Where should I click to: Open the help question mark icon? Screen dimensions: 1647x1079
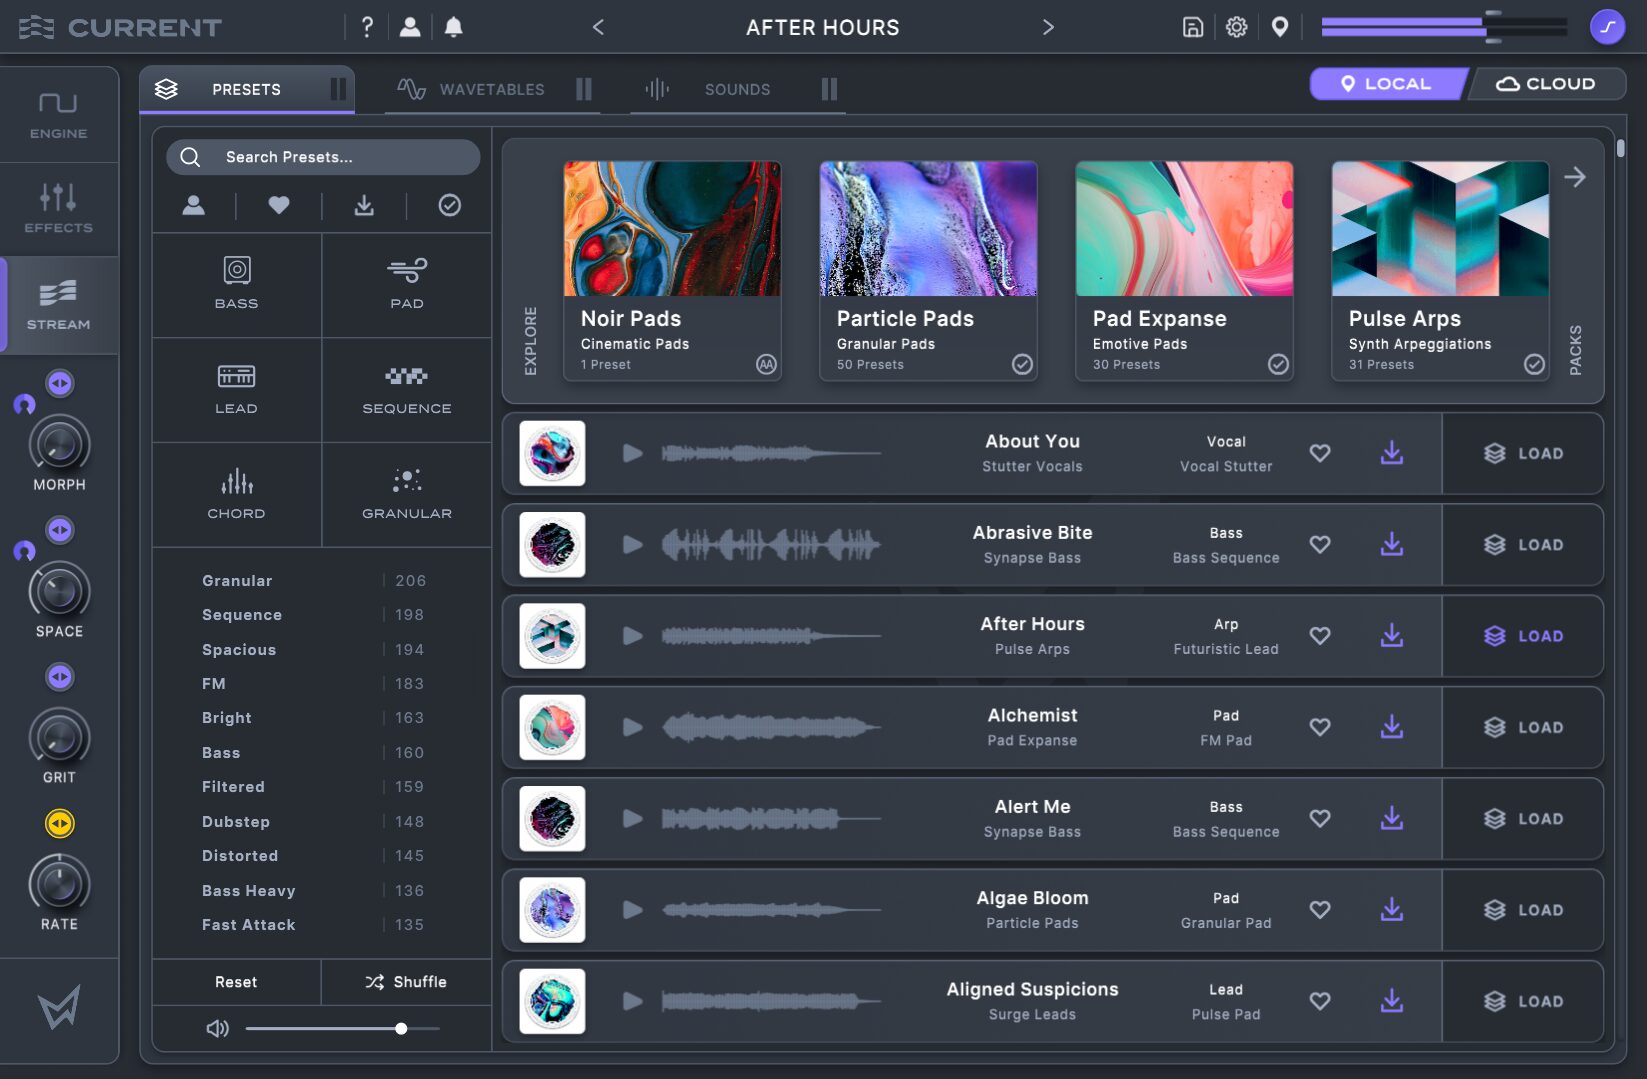pyautogui.click(x=367, y=27)
